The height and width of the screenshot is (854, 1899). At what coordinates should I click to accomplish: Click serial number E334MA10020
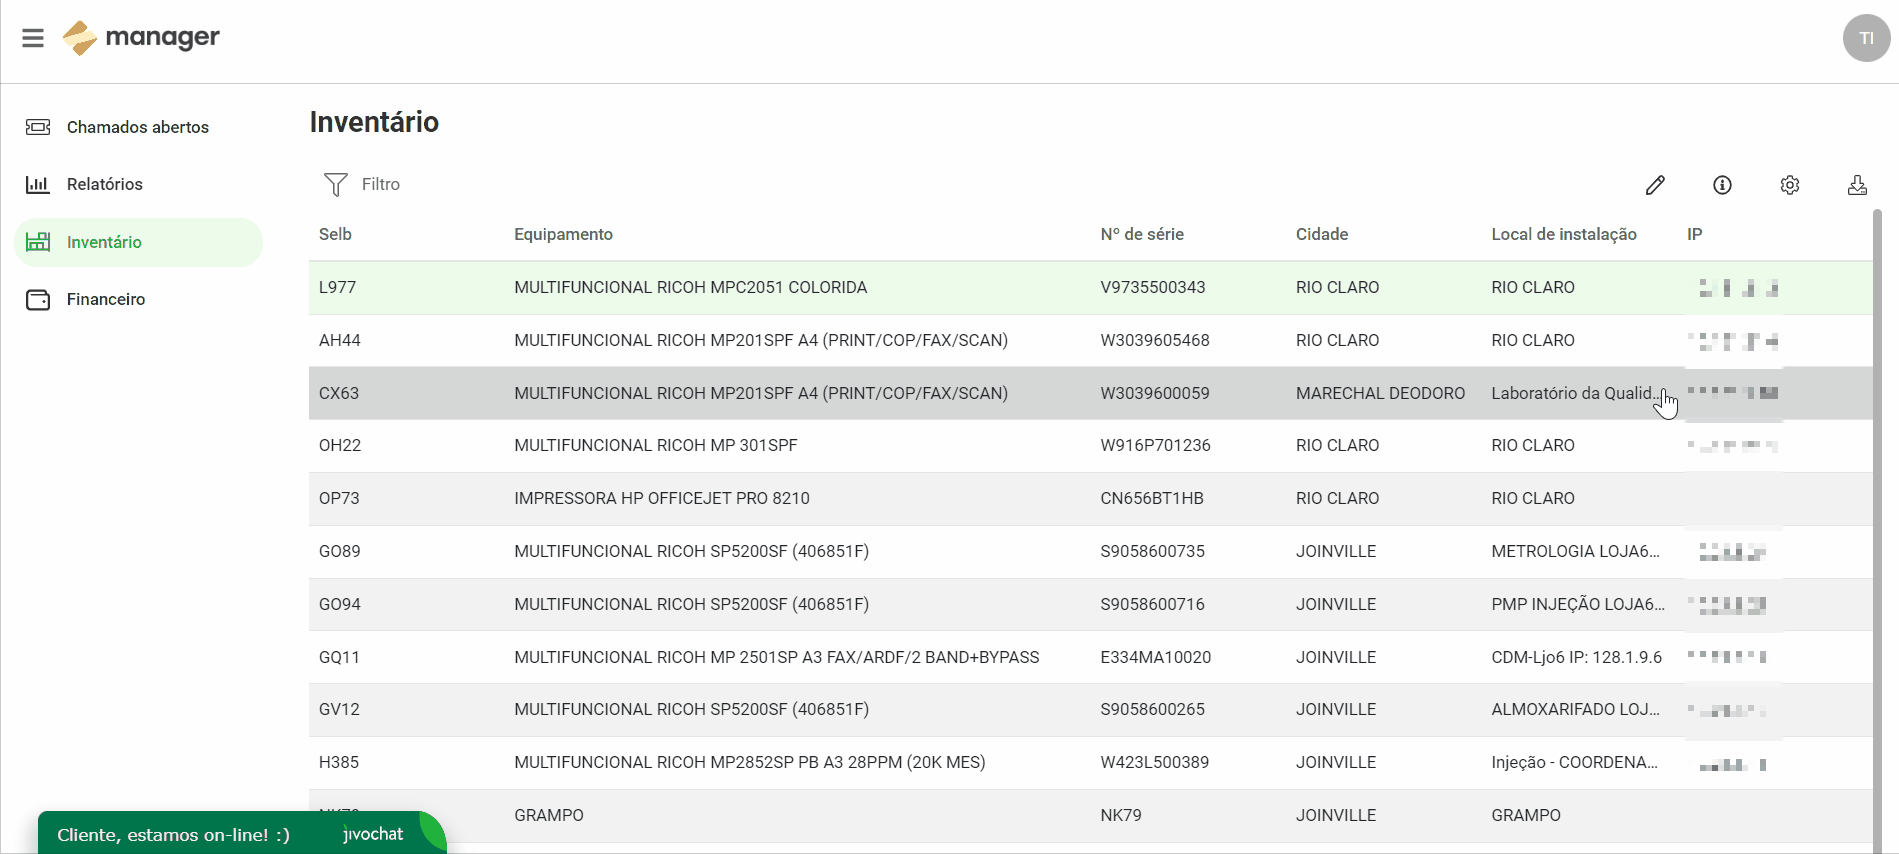[1155, 658]
